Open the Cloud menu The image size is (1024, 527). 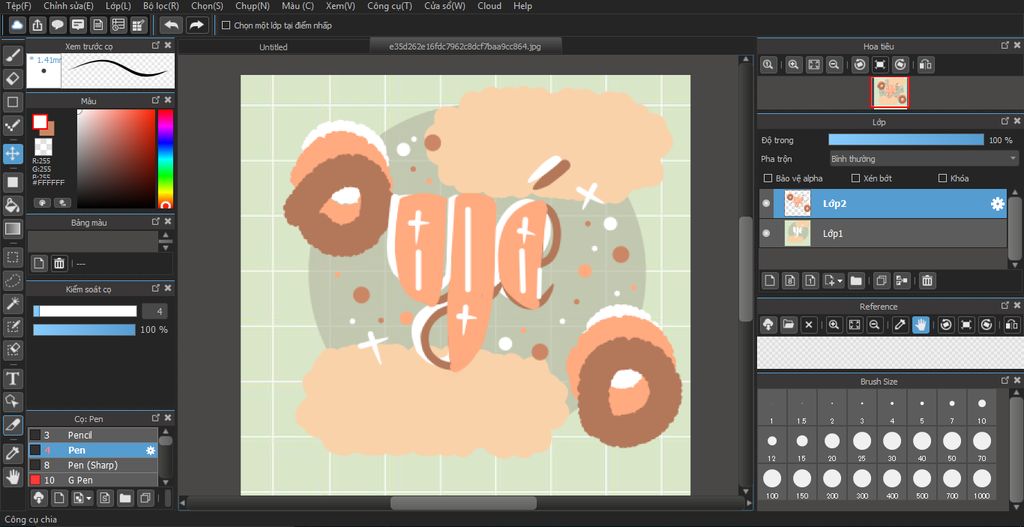coord(489,6)
